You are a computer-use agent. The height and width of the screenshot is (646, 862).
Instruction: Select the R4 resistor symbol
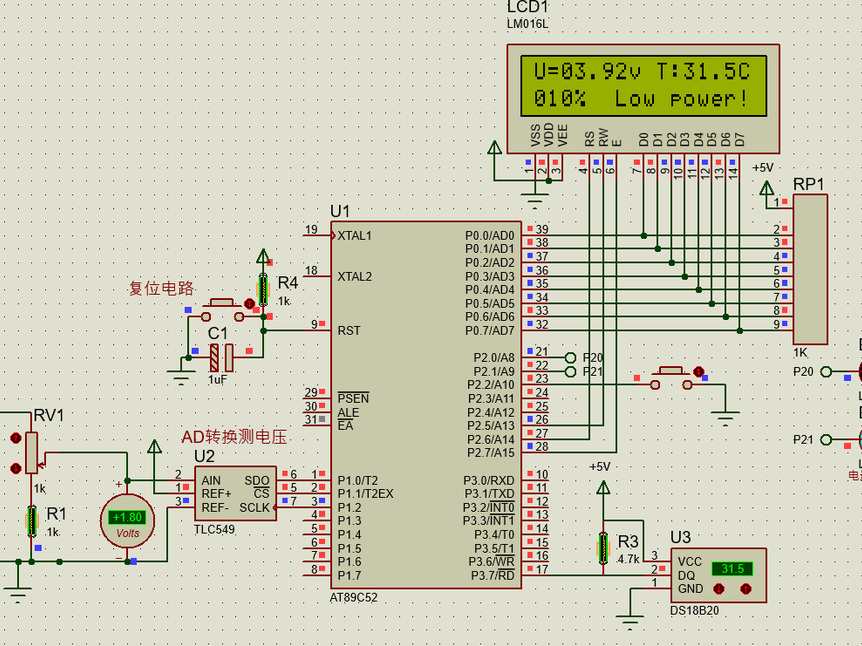pyautogui.click(x=263, y=289)
